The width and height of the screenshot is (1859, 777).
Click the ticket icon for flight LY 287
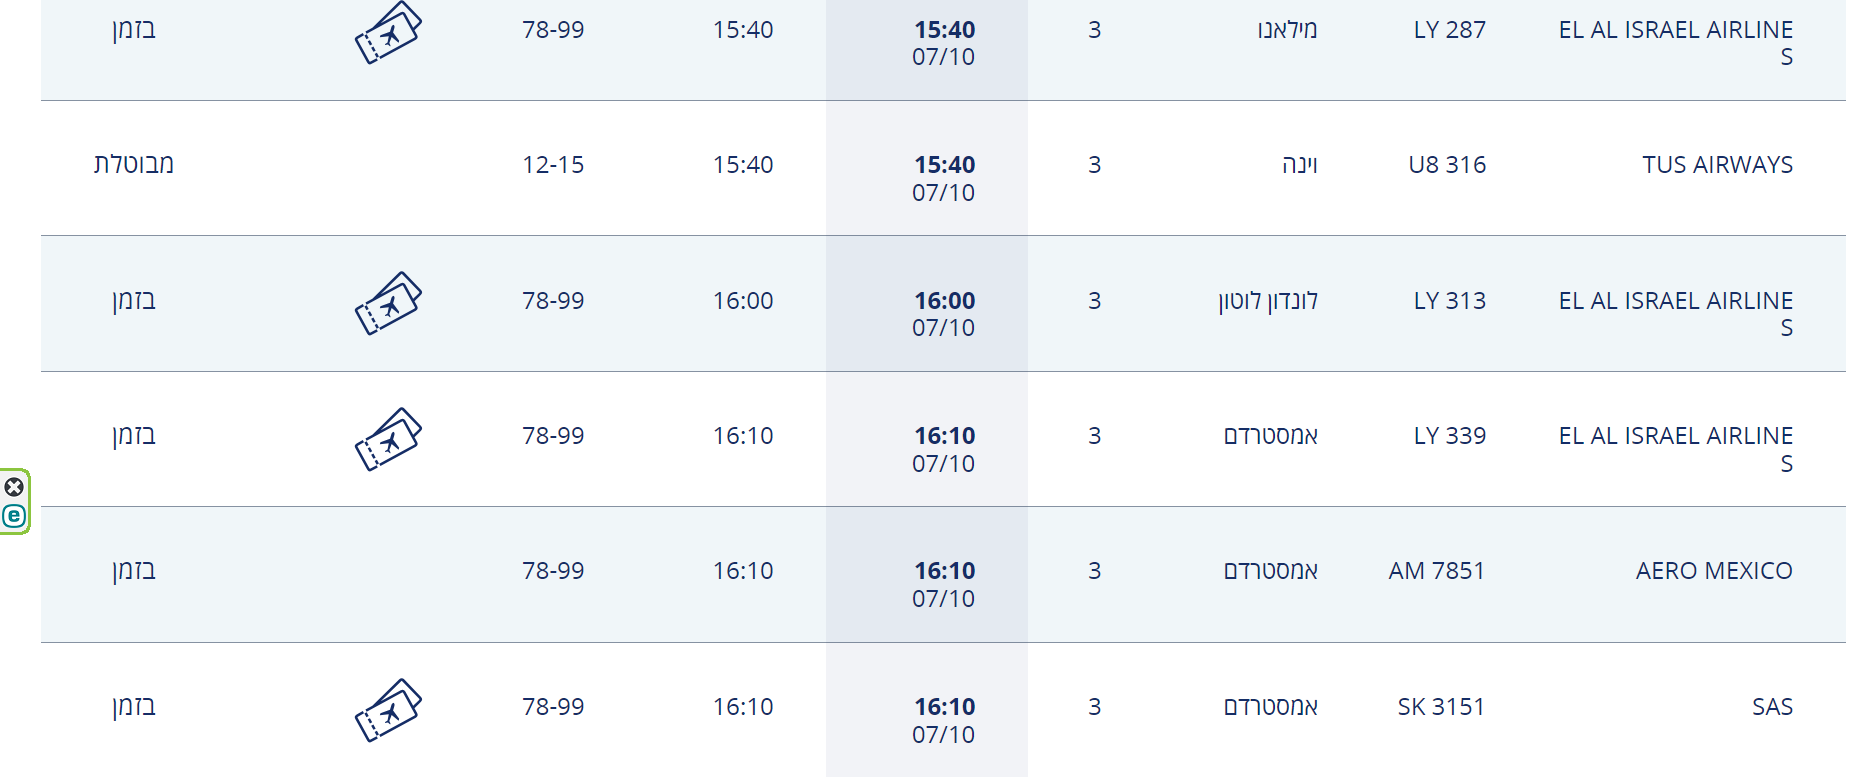(x=388, y=33)
